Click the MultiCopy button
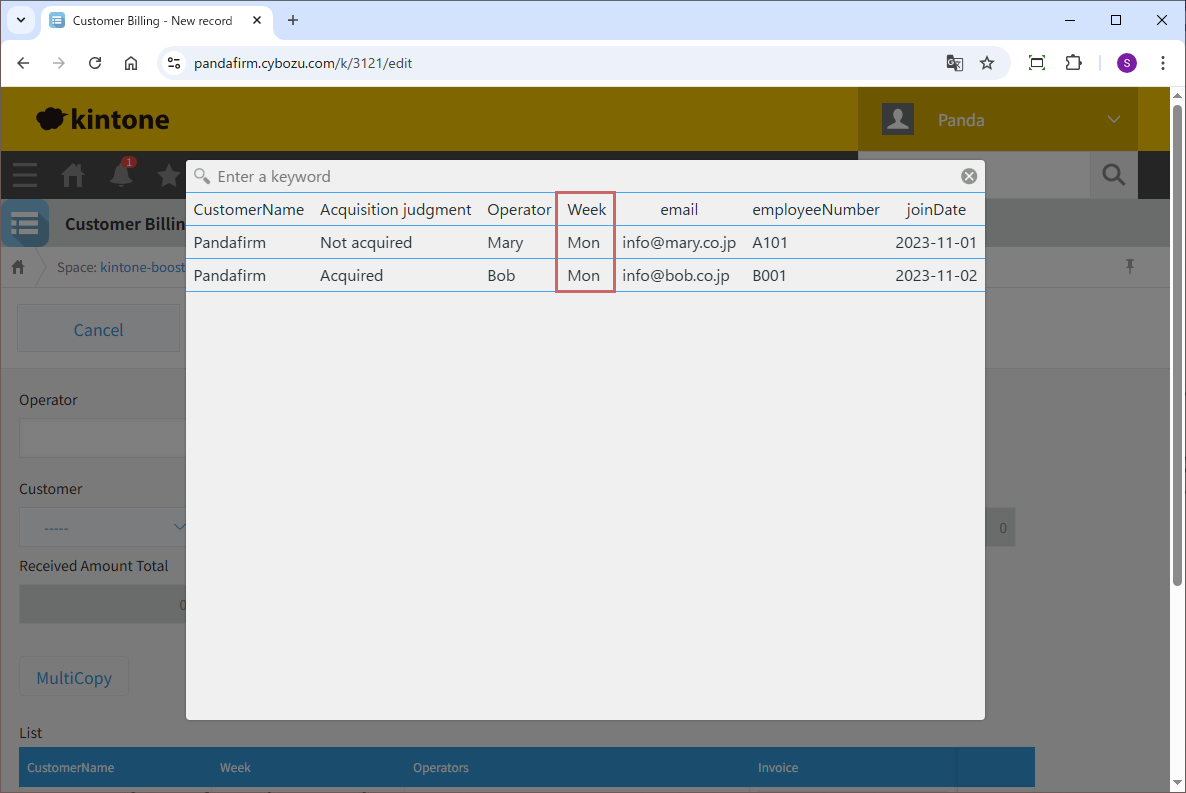 click(74, 678)
